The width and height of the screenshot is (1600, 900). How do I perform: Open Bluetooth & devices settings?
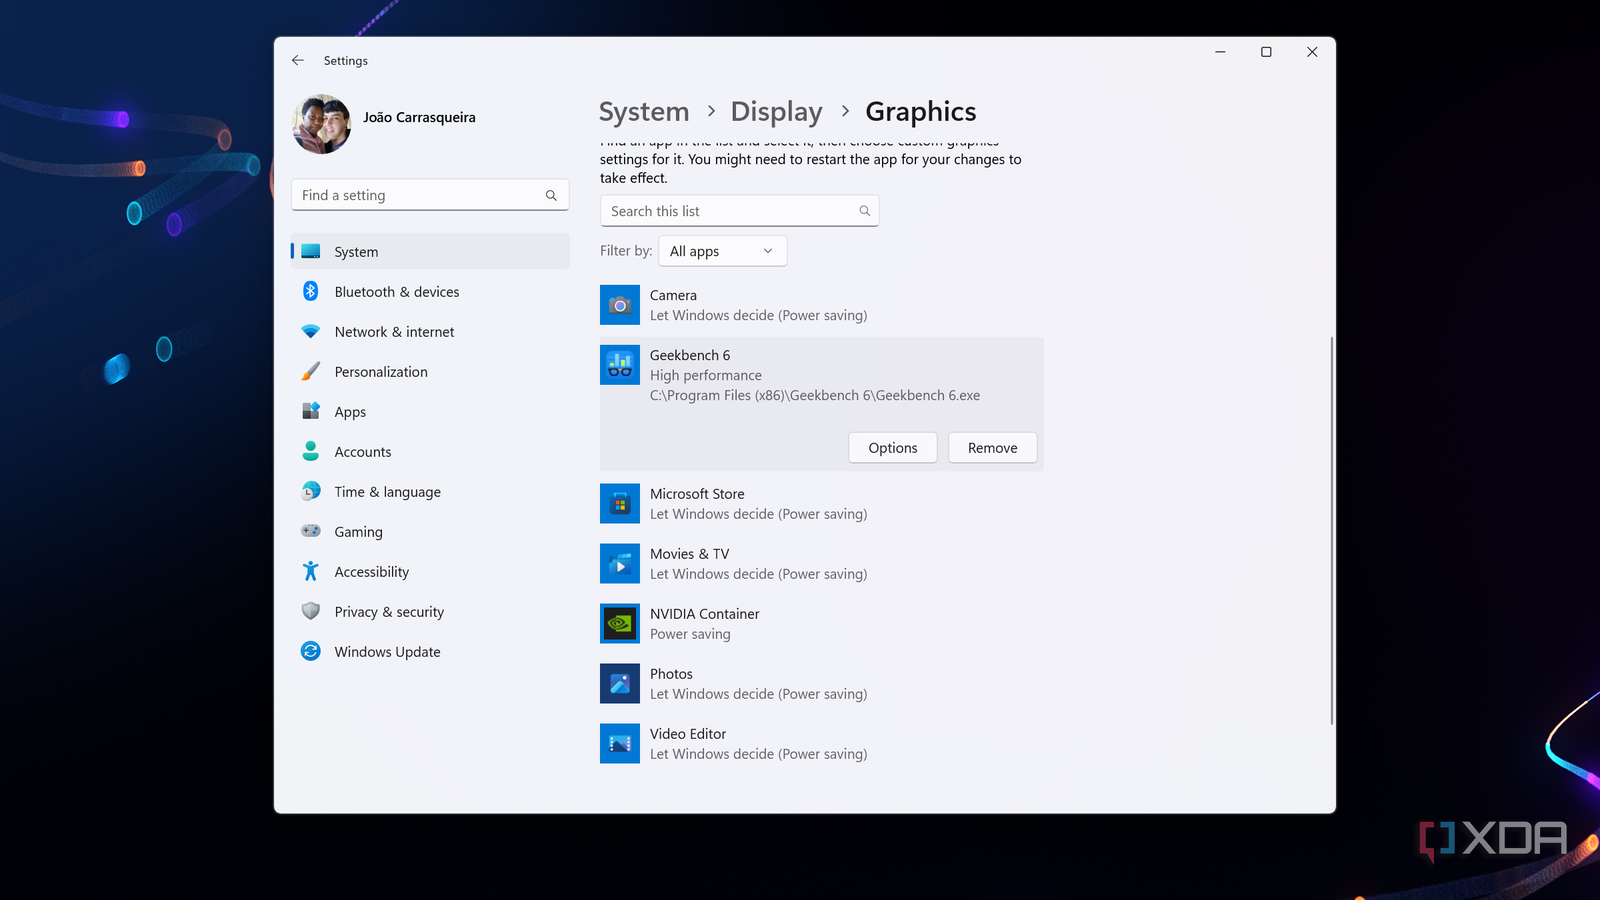click(396, 292)
